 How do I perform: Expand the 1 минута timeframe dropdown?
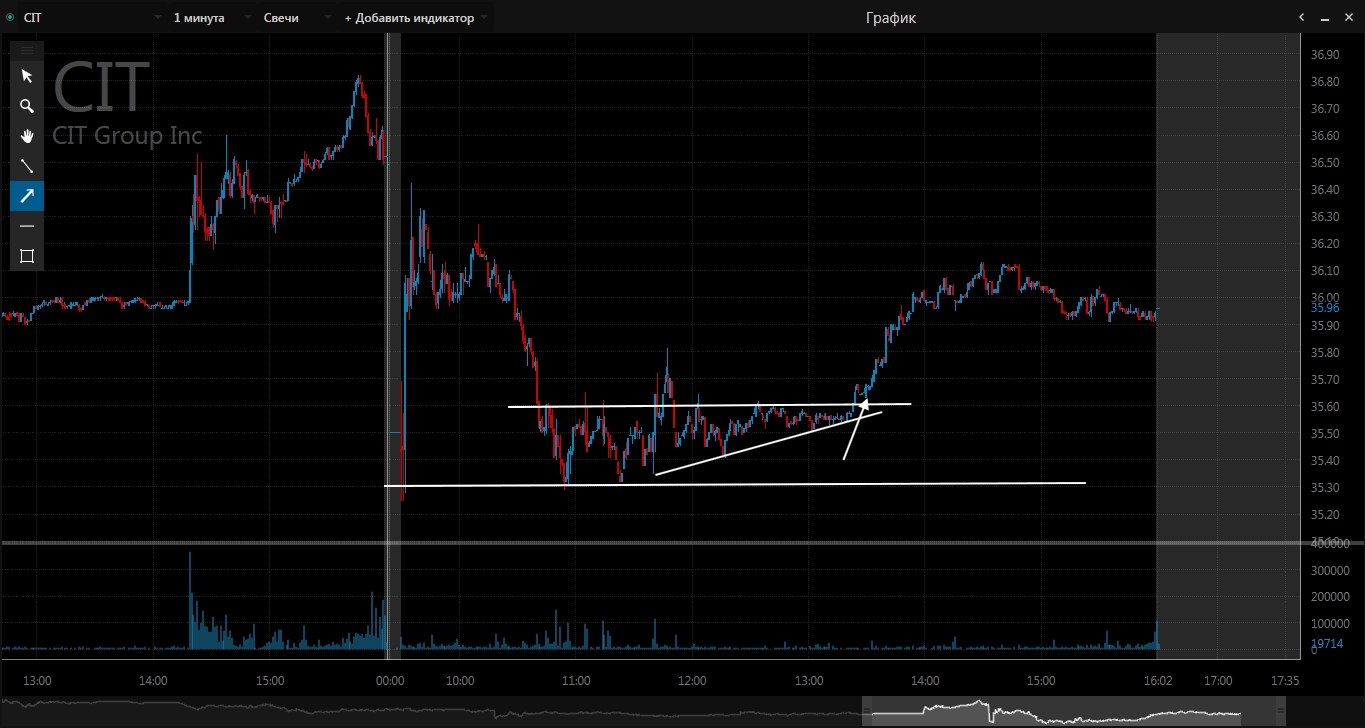pyautogui.click(x=247, y=18)
